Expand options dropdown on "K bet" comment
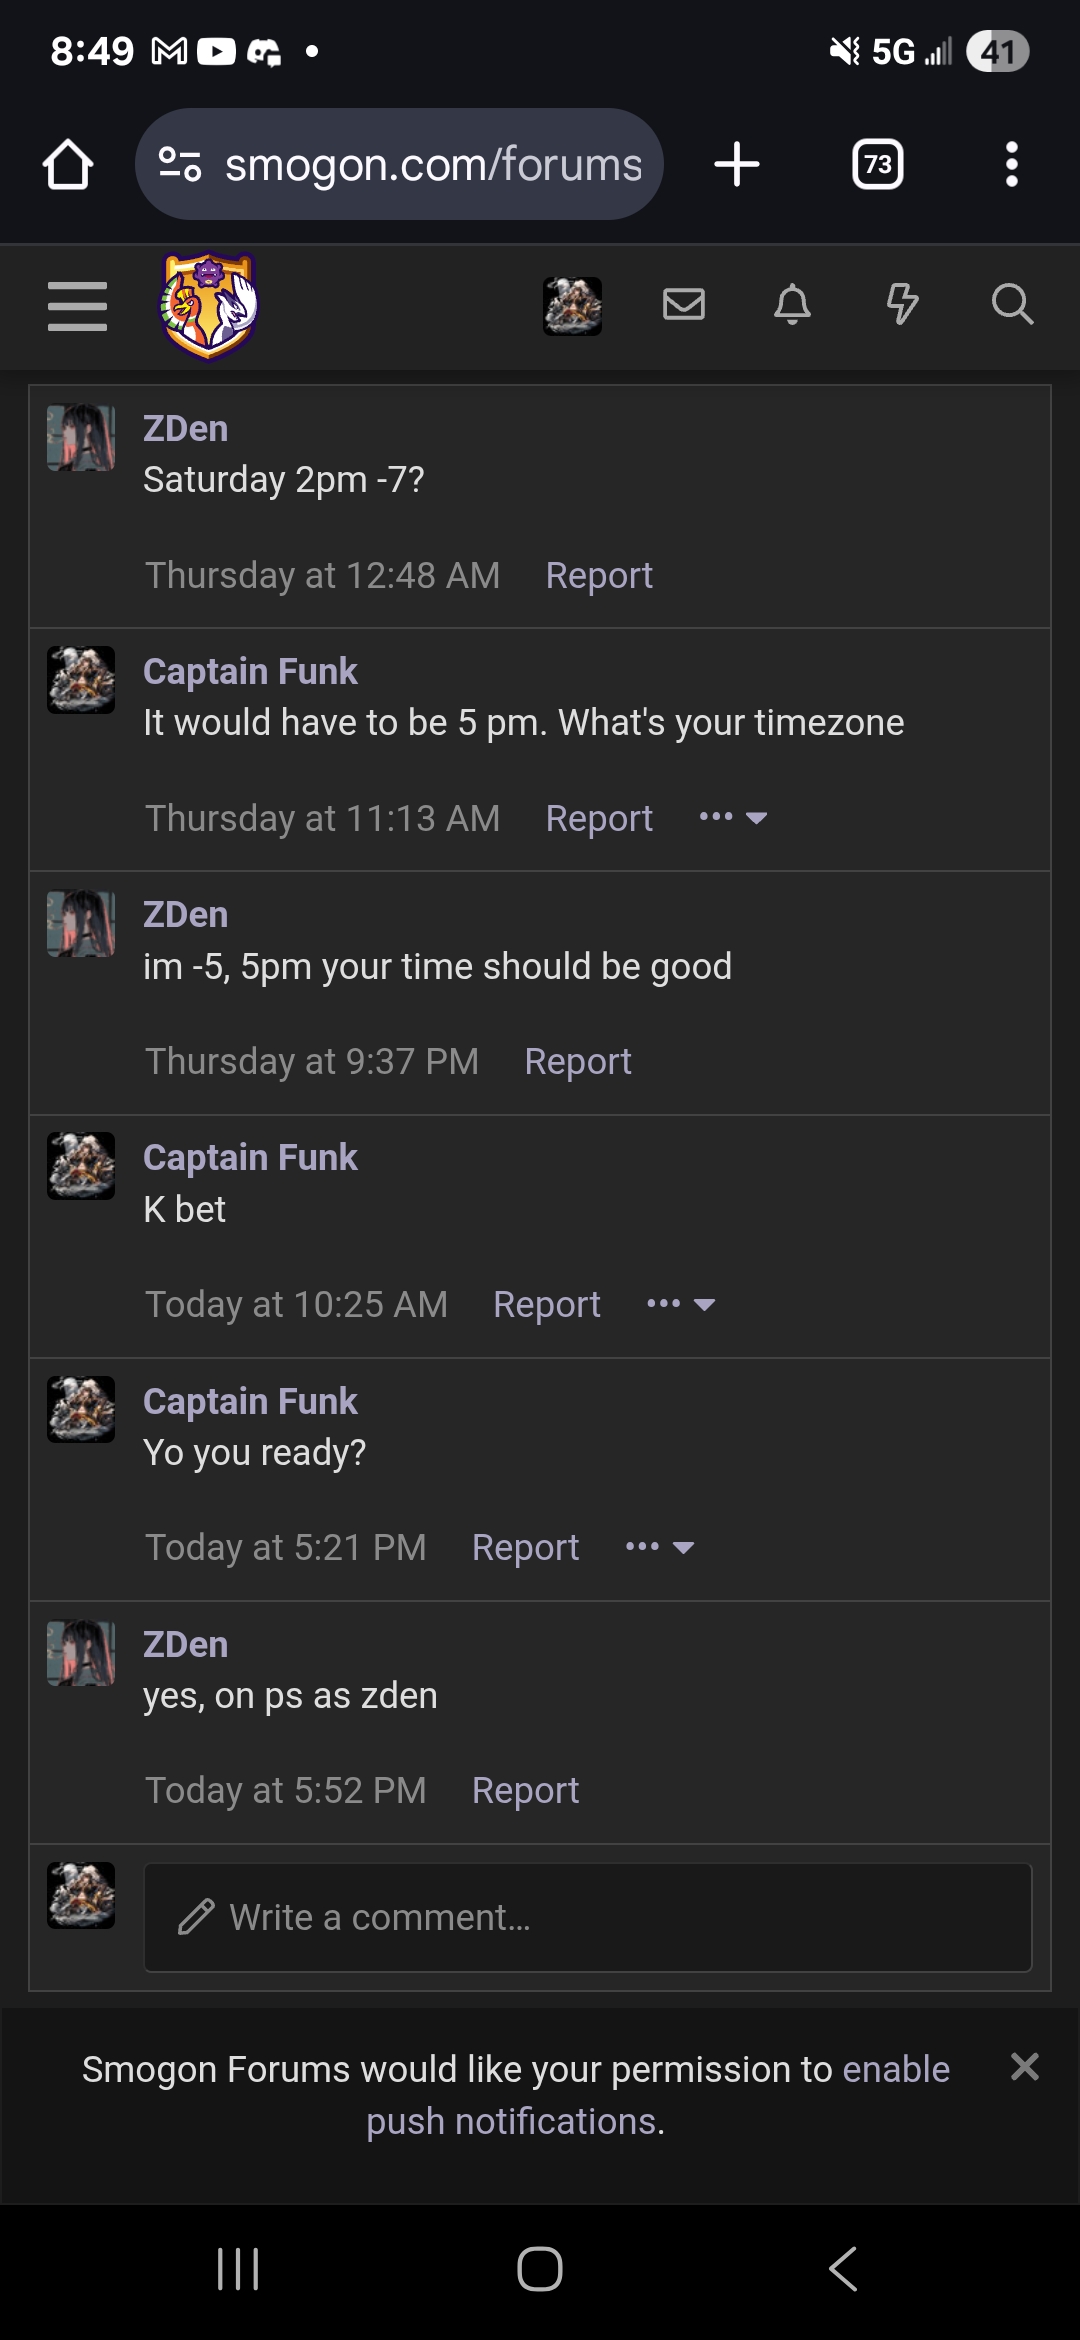This screenshot has width=1080, height=2340. tap(681, 1304)
